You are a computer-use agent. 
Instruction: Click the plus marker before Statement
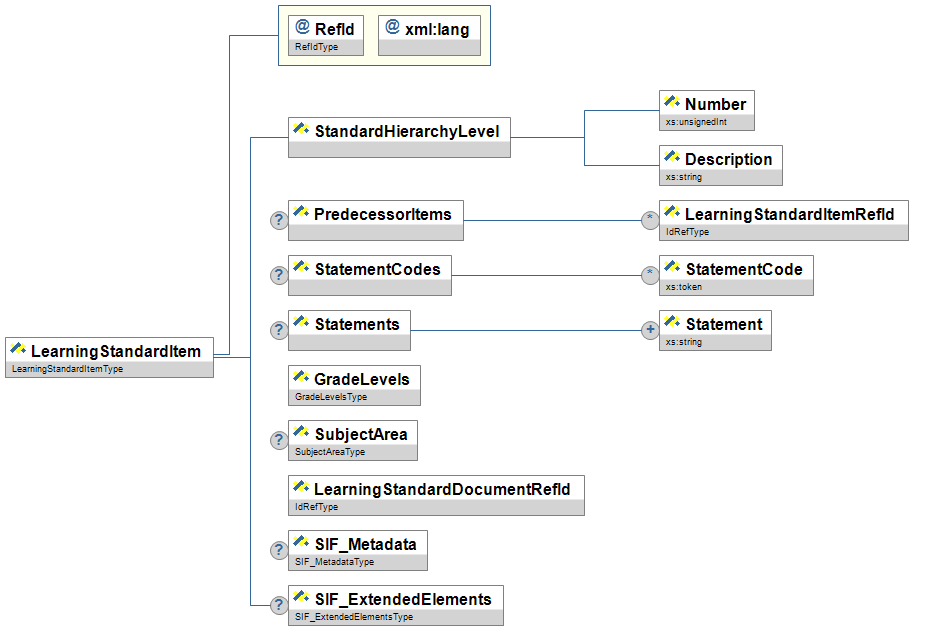click(650, 331)
